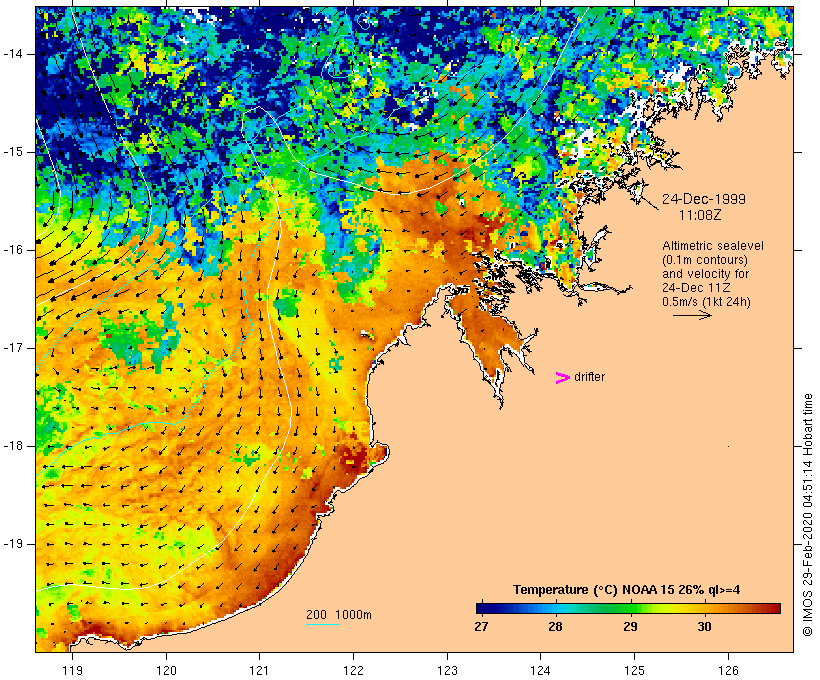Image resolution: width=820 pixels, height=680 pixels.
Task: Click the temperature colorbar title
Action: [627, 590]
